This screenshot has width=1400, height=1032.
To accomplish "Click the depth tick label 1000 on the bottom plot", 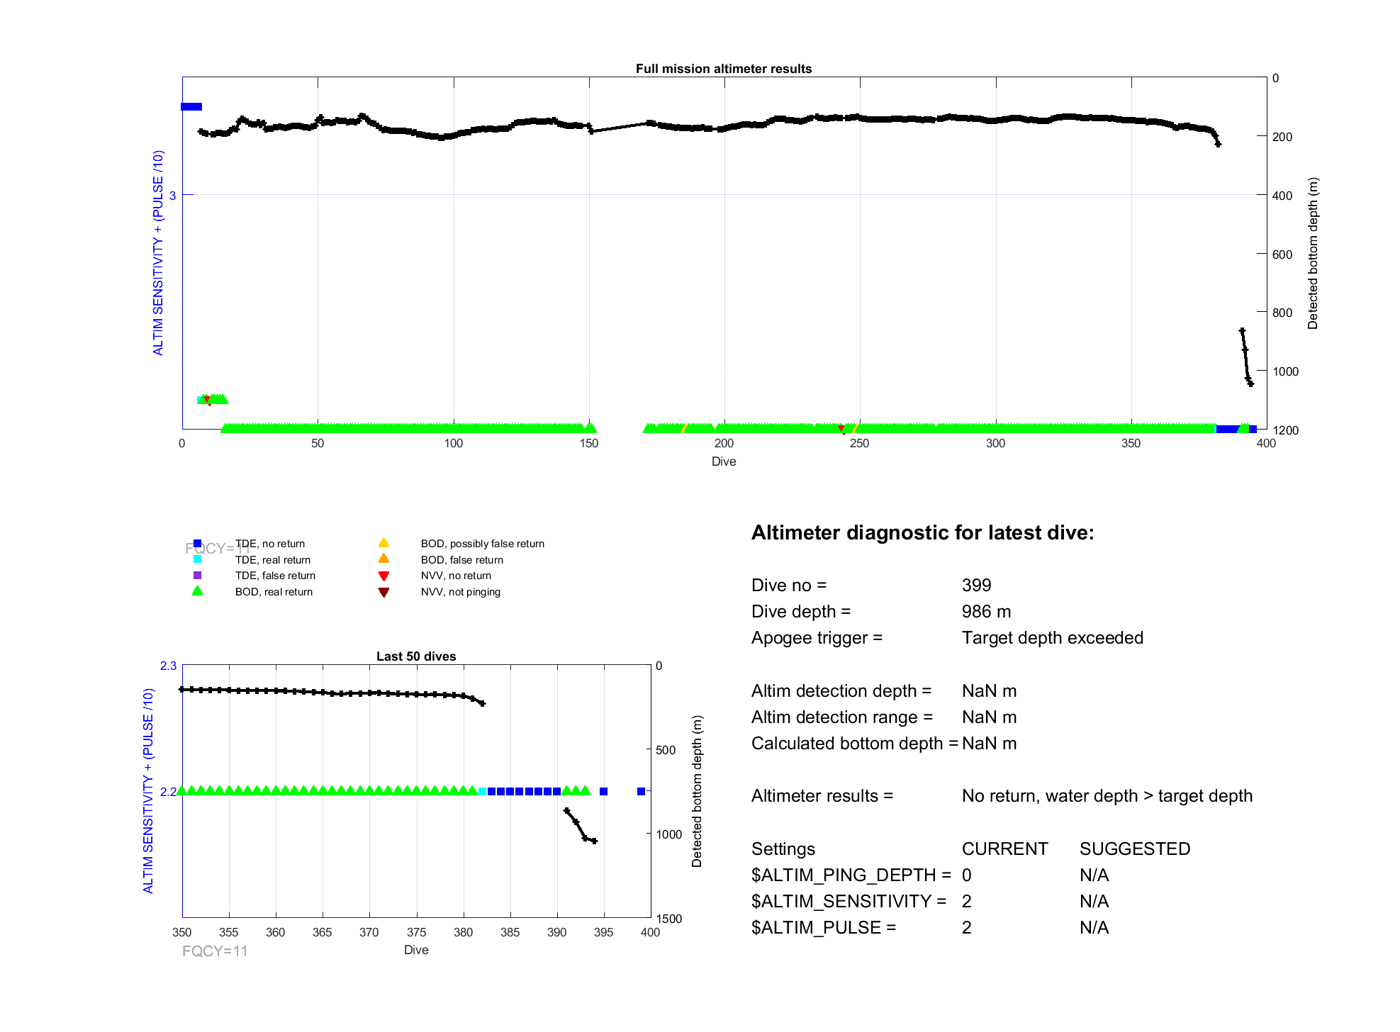I will click(669, 834).
